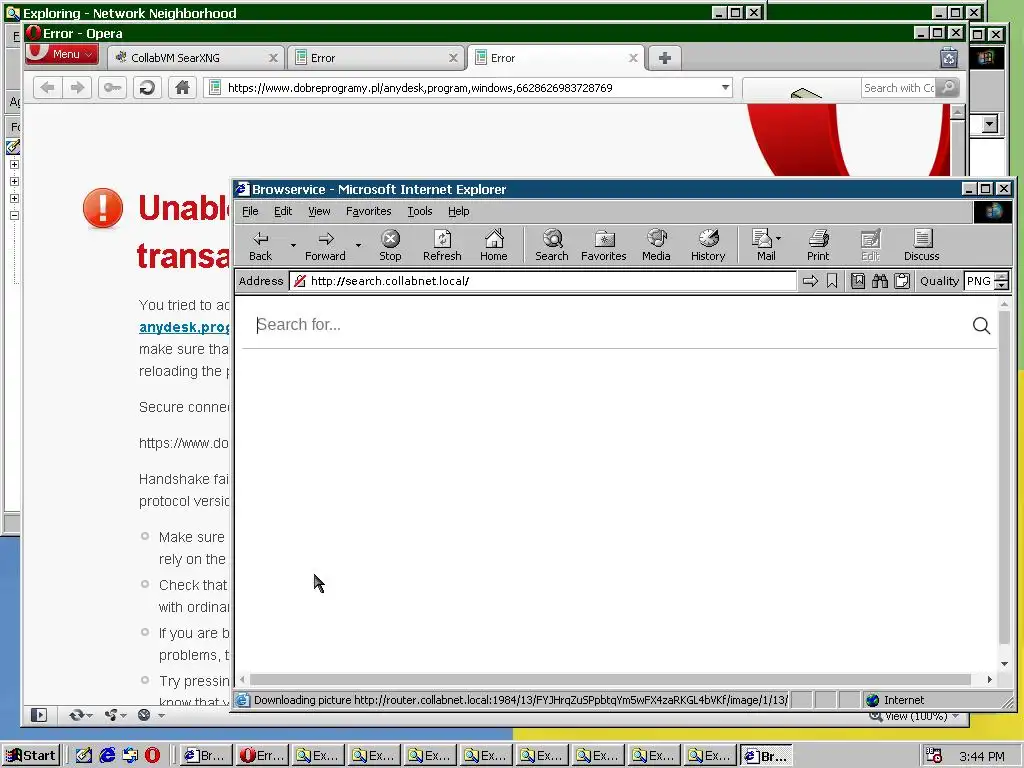The height and width of the screenshot is (768, 1024).
Task: Collapse the expanded tree node in Explorer window
Action: (14, 216)
